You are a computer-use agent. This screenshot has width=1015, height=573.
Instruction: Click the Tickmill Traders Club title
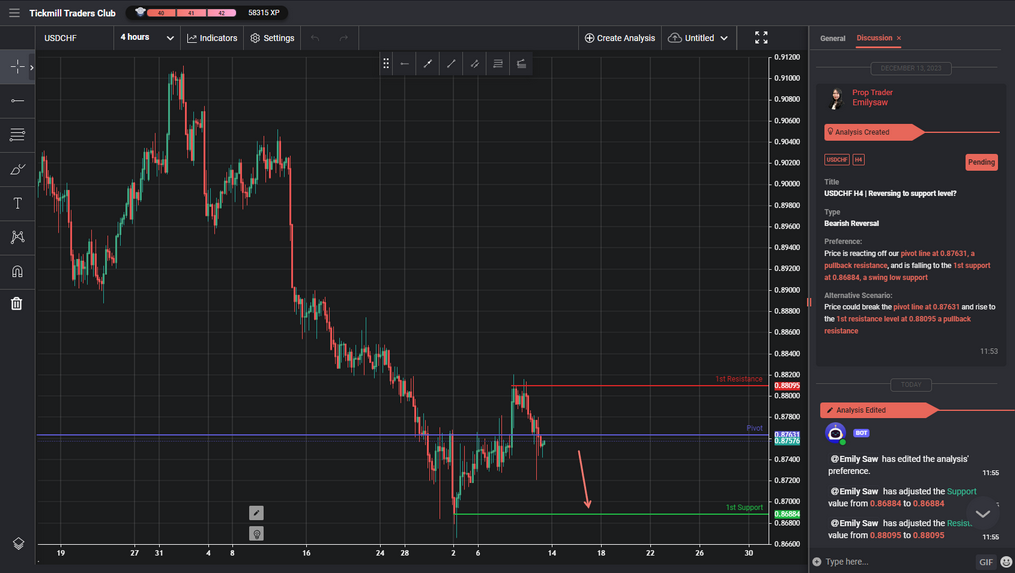(72, 13)
